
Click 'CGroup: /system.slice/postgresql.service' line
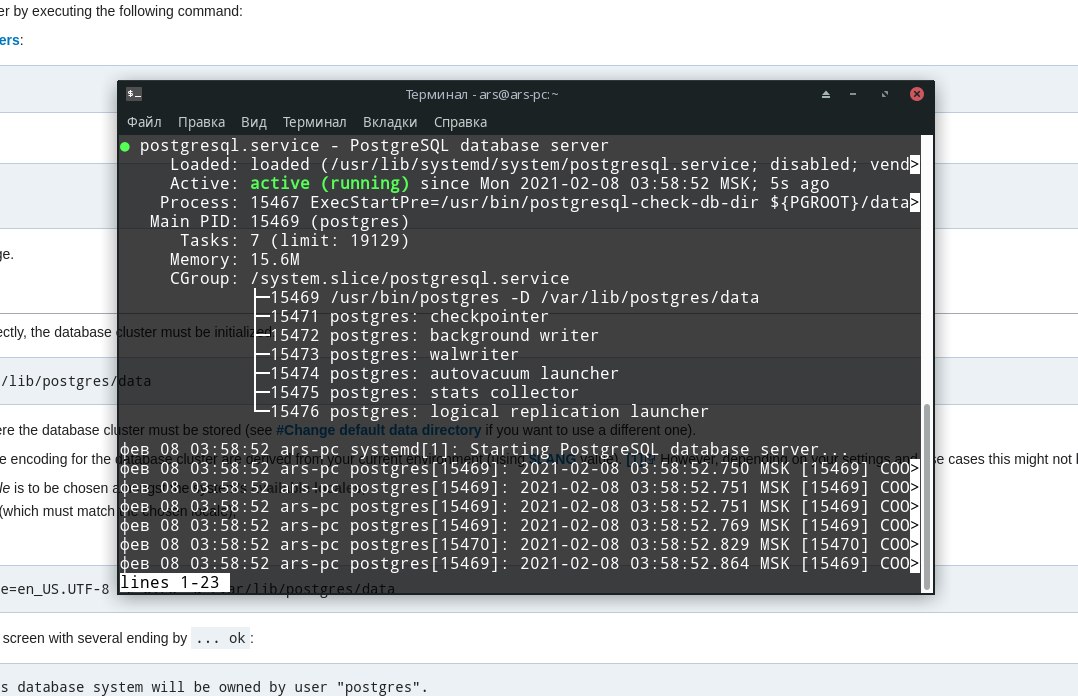pyautogui.click(x=369, y=279)
